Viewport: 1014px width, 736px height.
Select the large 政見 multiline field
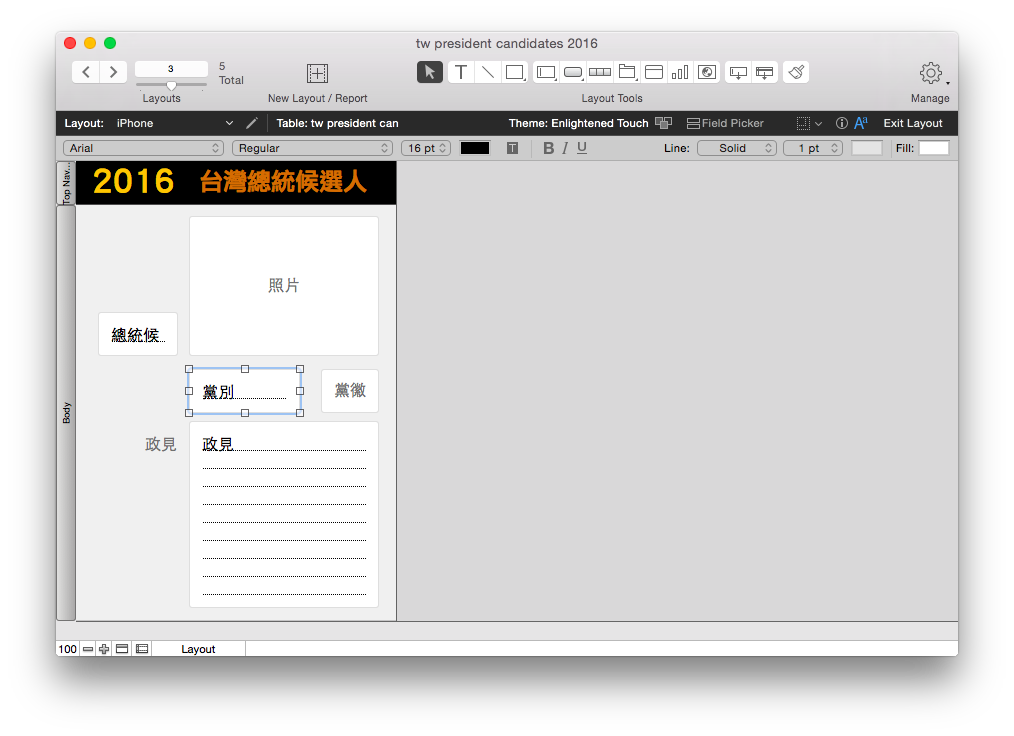(x=284, y=515)
